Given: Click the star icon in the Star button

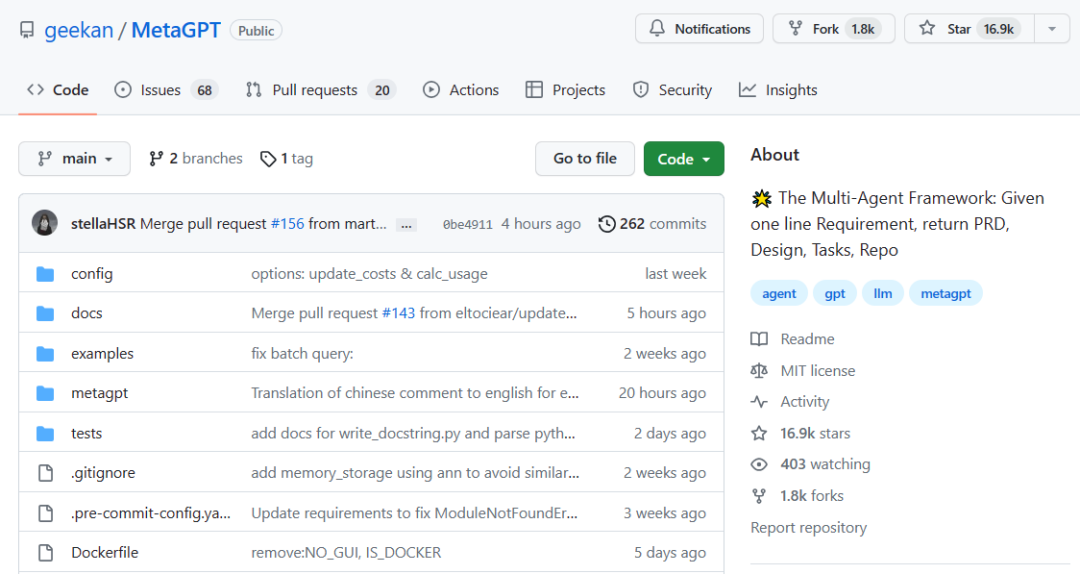Looking at the screenshot, I should [927, 28].
